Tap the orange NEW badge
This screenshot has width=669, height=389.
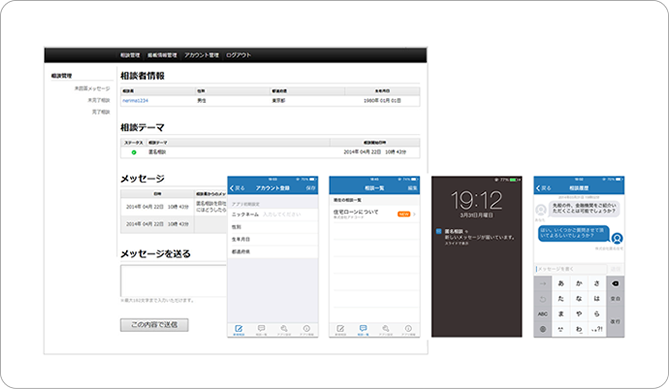point(404,214)
